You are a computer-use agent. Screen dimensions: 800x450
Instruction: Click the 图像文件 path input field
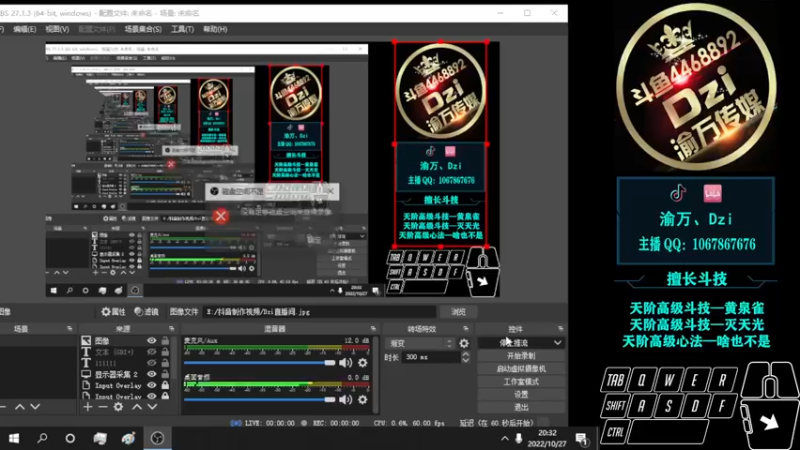319,312
